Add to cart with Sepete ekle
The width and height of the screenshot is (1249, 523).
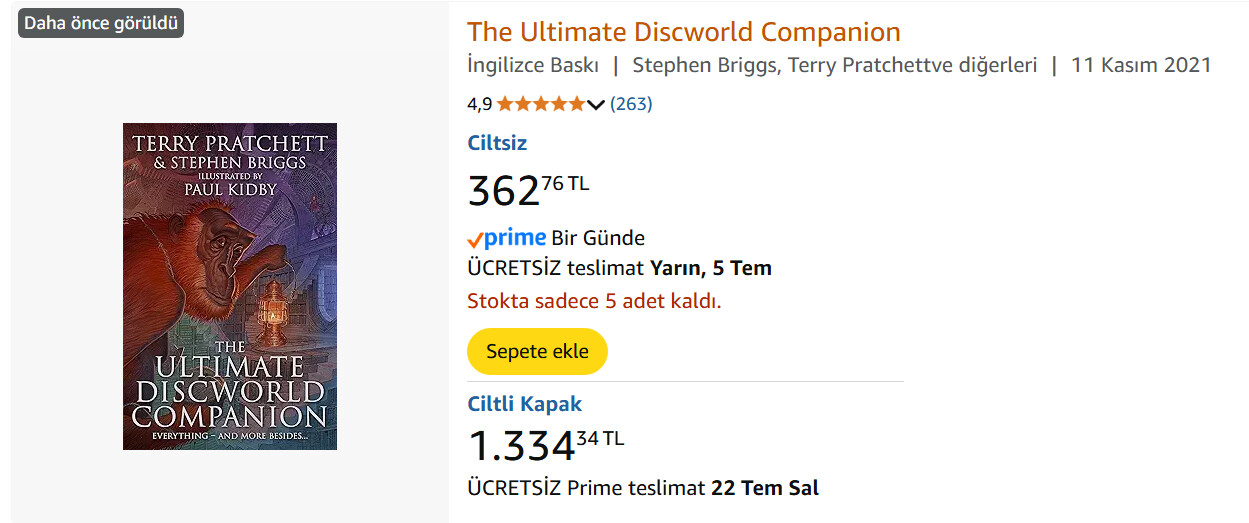tap(537, 351)
